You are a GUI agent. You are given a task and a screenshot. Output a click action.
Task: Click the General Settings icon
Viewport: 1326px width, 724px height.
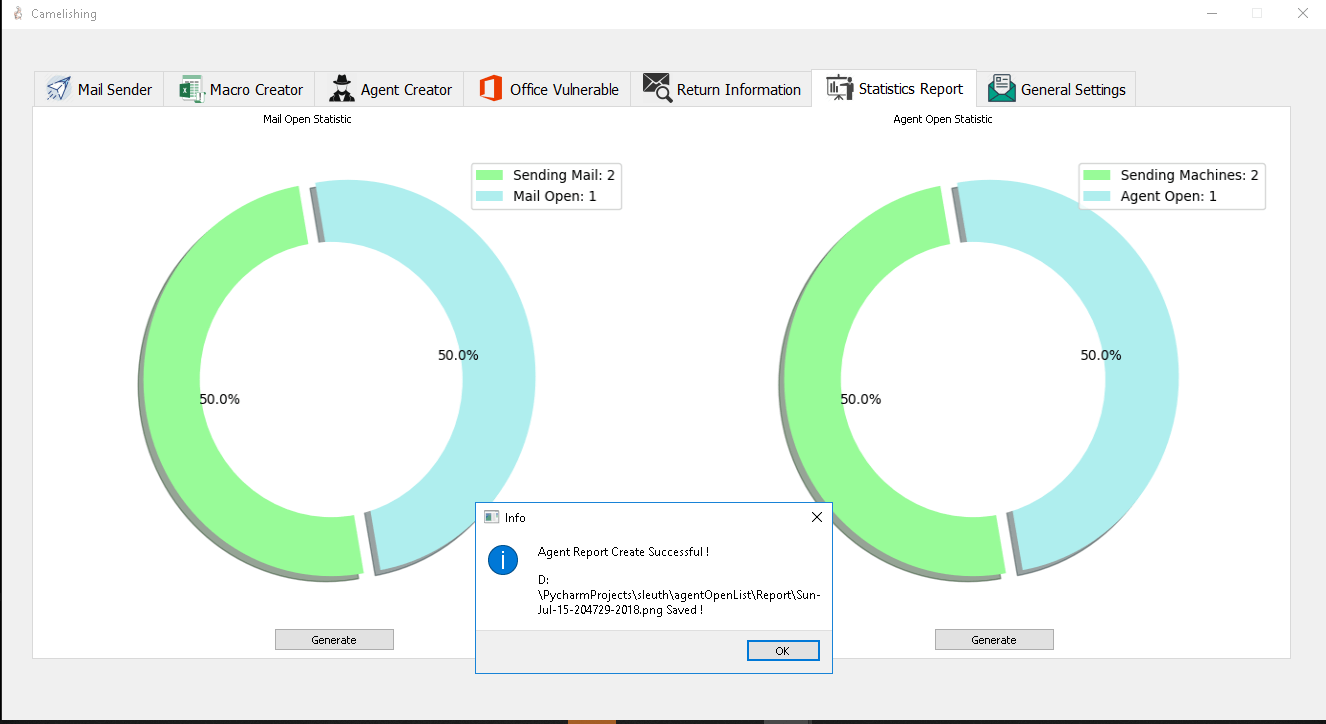pos(1002,89)
